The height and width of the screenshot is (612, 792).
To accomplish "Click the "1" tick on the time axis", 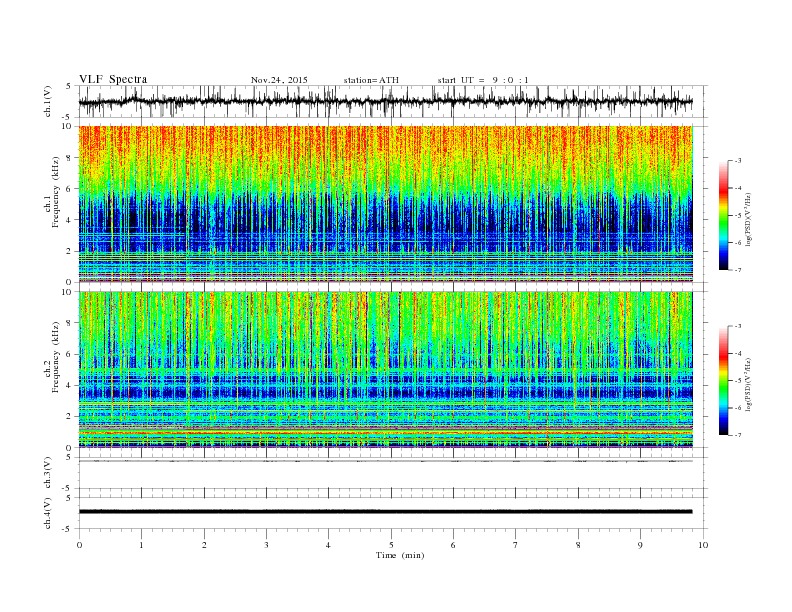I will click(x=141, y=545).
